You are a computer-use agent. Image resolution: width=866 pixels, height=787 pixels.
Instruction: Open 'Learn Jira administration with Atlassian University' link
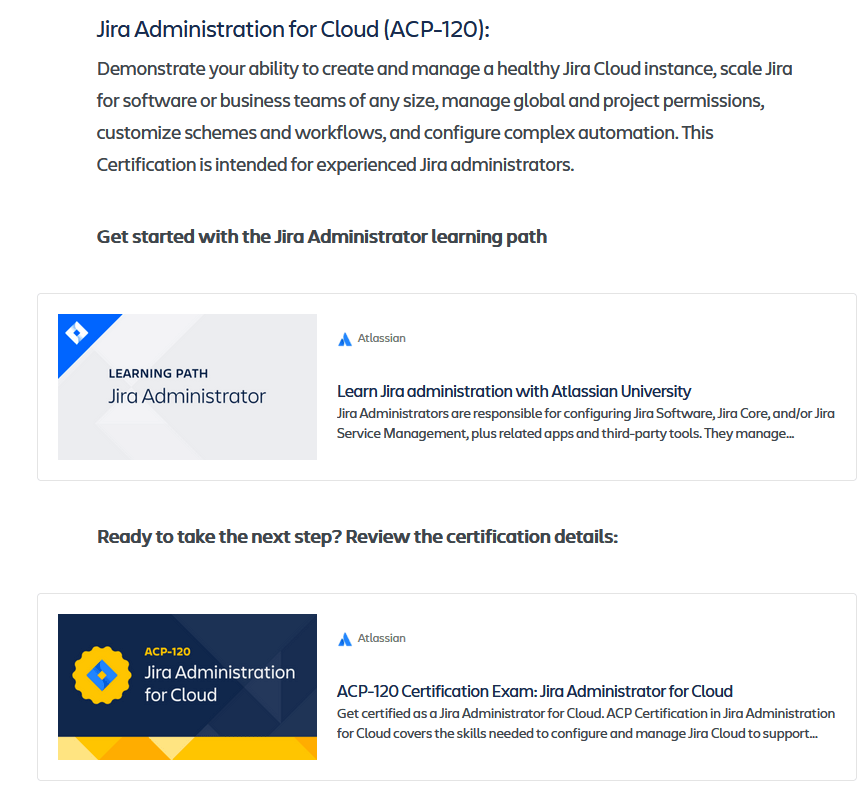click(514, 391)
